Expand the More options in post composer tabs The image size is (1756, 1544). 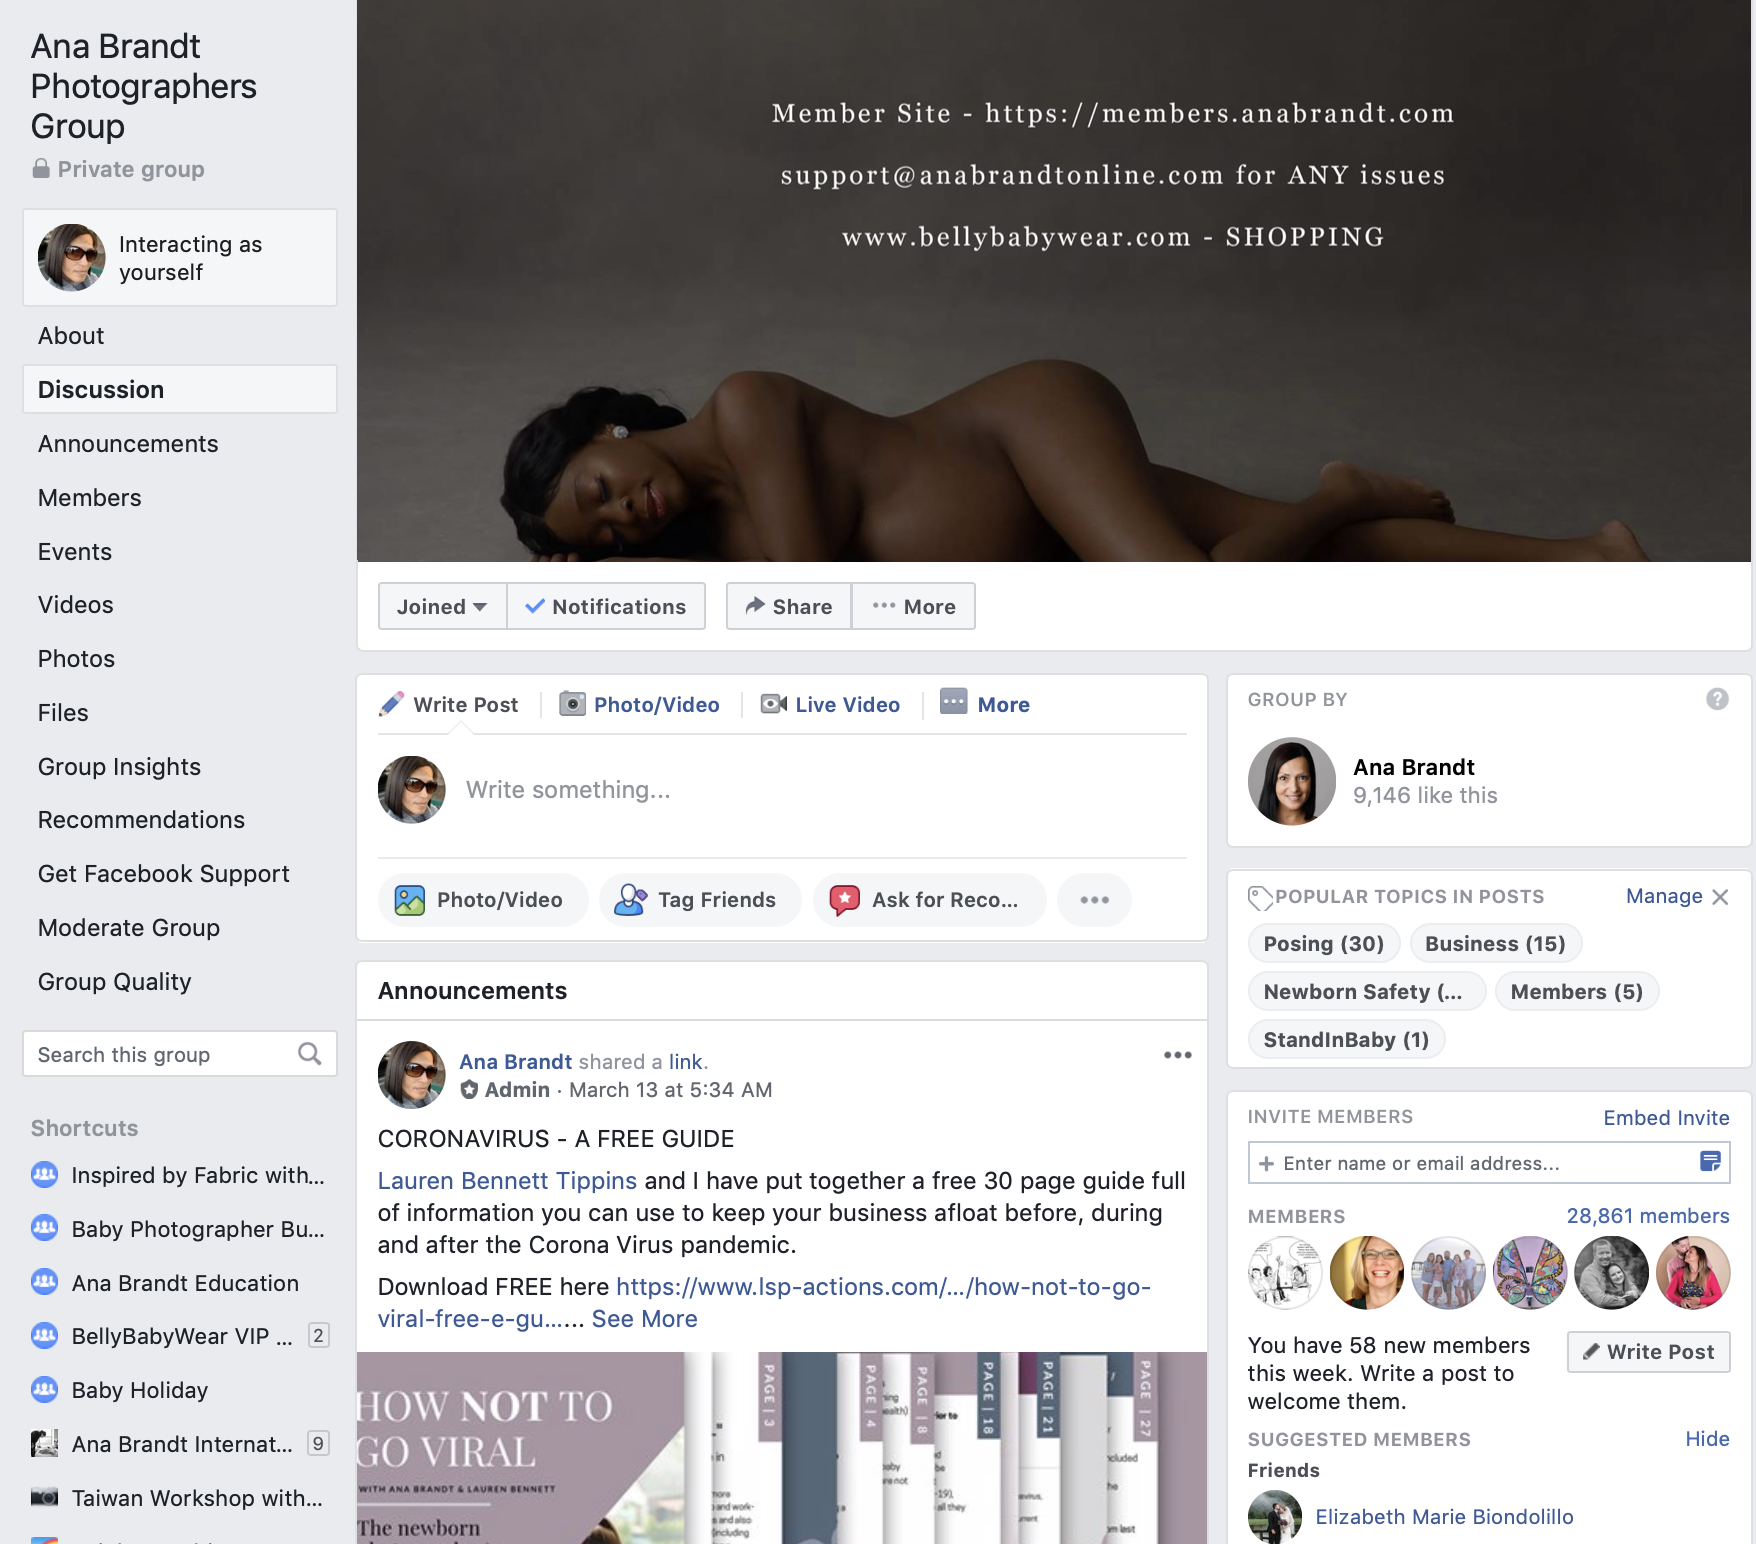[985, 704]
